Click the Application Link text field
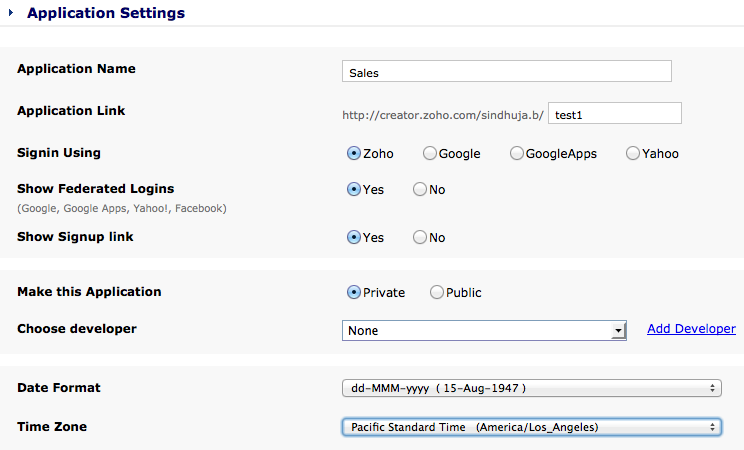Viewport: 744px width, 450px height. click(x=615, y=114)
